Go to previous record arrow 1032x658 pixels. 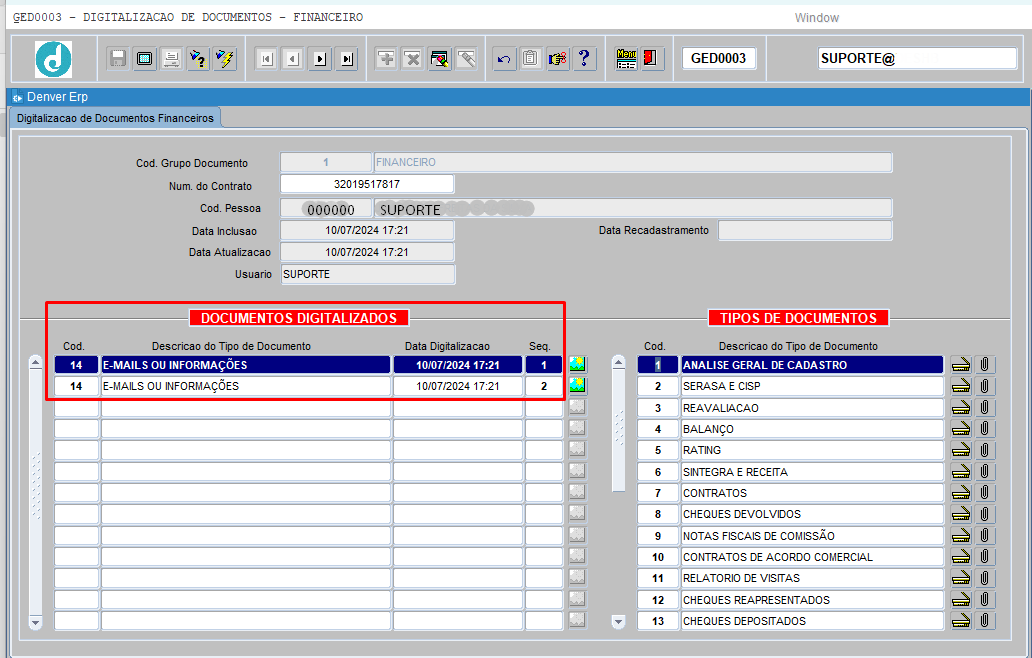click(x=293, y=59)
